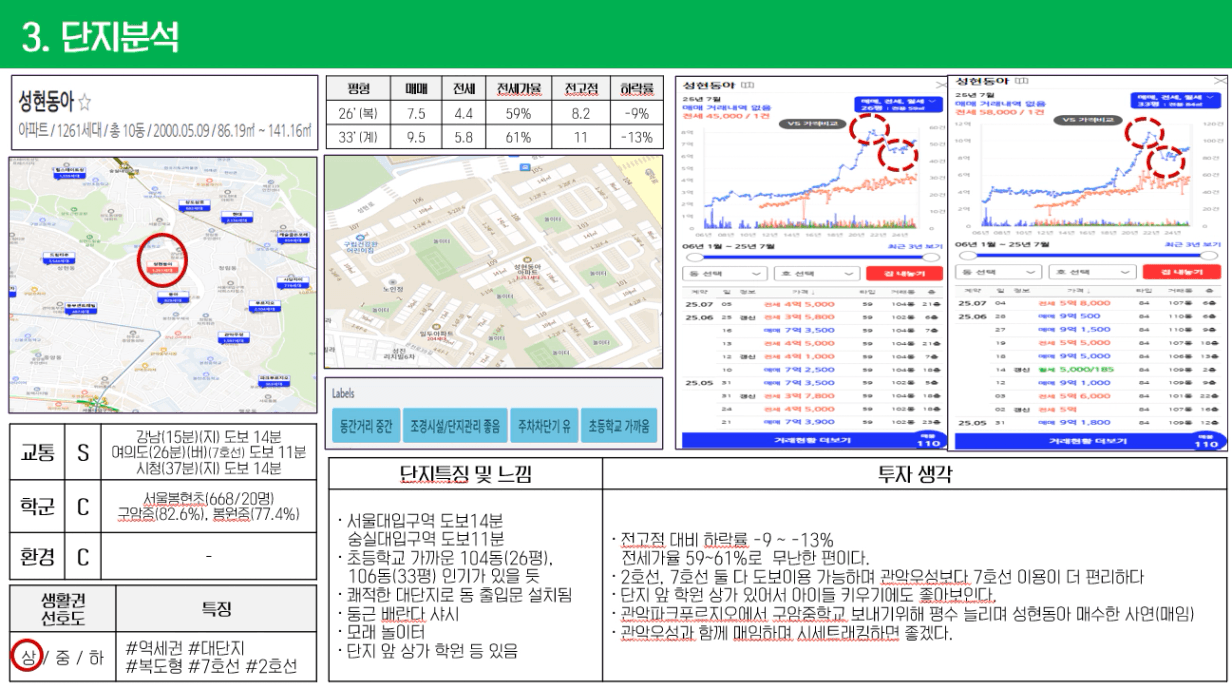The height and width of the screenshot is (689, 1232).
Task: Select the 조경시설/단지관리 좋음 label
Action: [454, 426]
